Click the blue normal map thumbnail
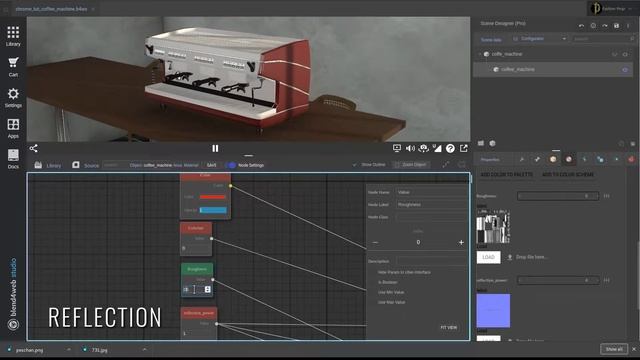The image size is (640, 360). click(493, 311)
